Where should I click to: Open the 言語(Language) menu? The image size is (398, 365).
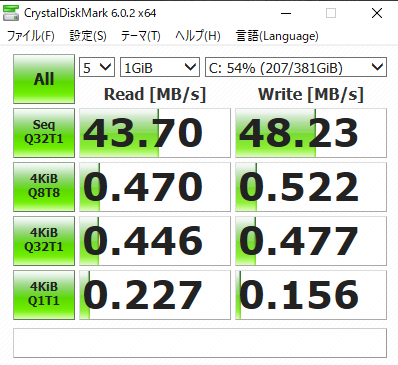point(277,36)
